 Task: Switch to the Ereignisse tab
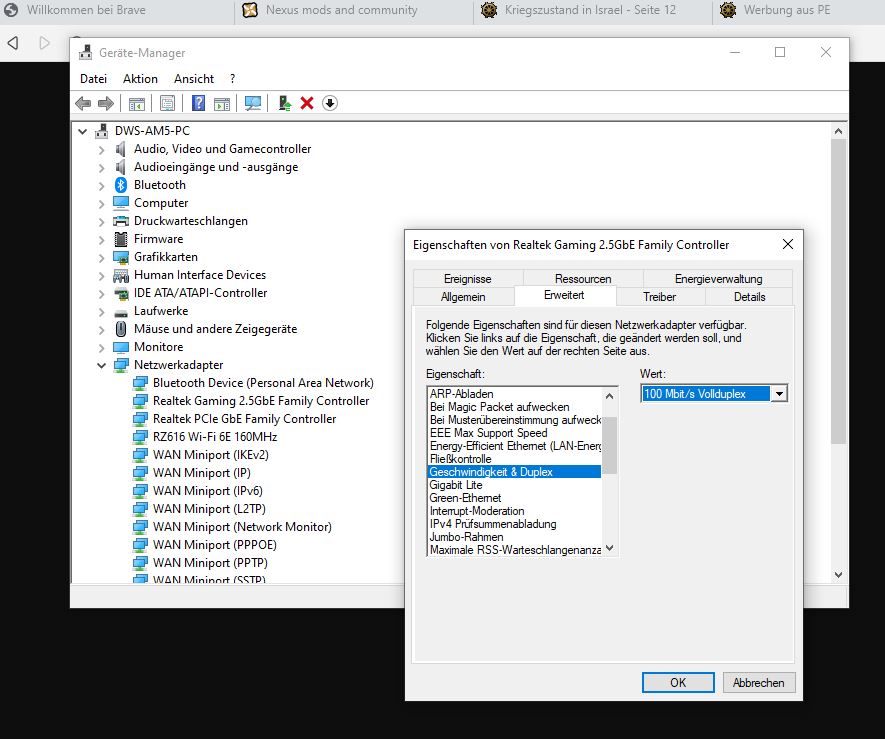pos(467,279)
